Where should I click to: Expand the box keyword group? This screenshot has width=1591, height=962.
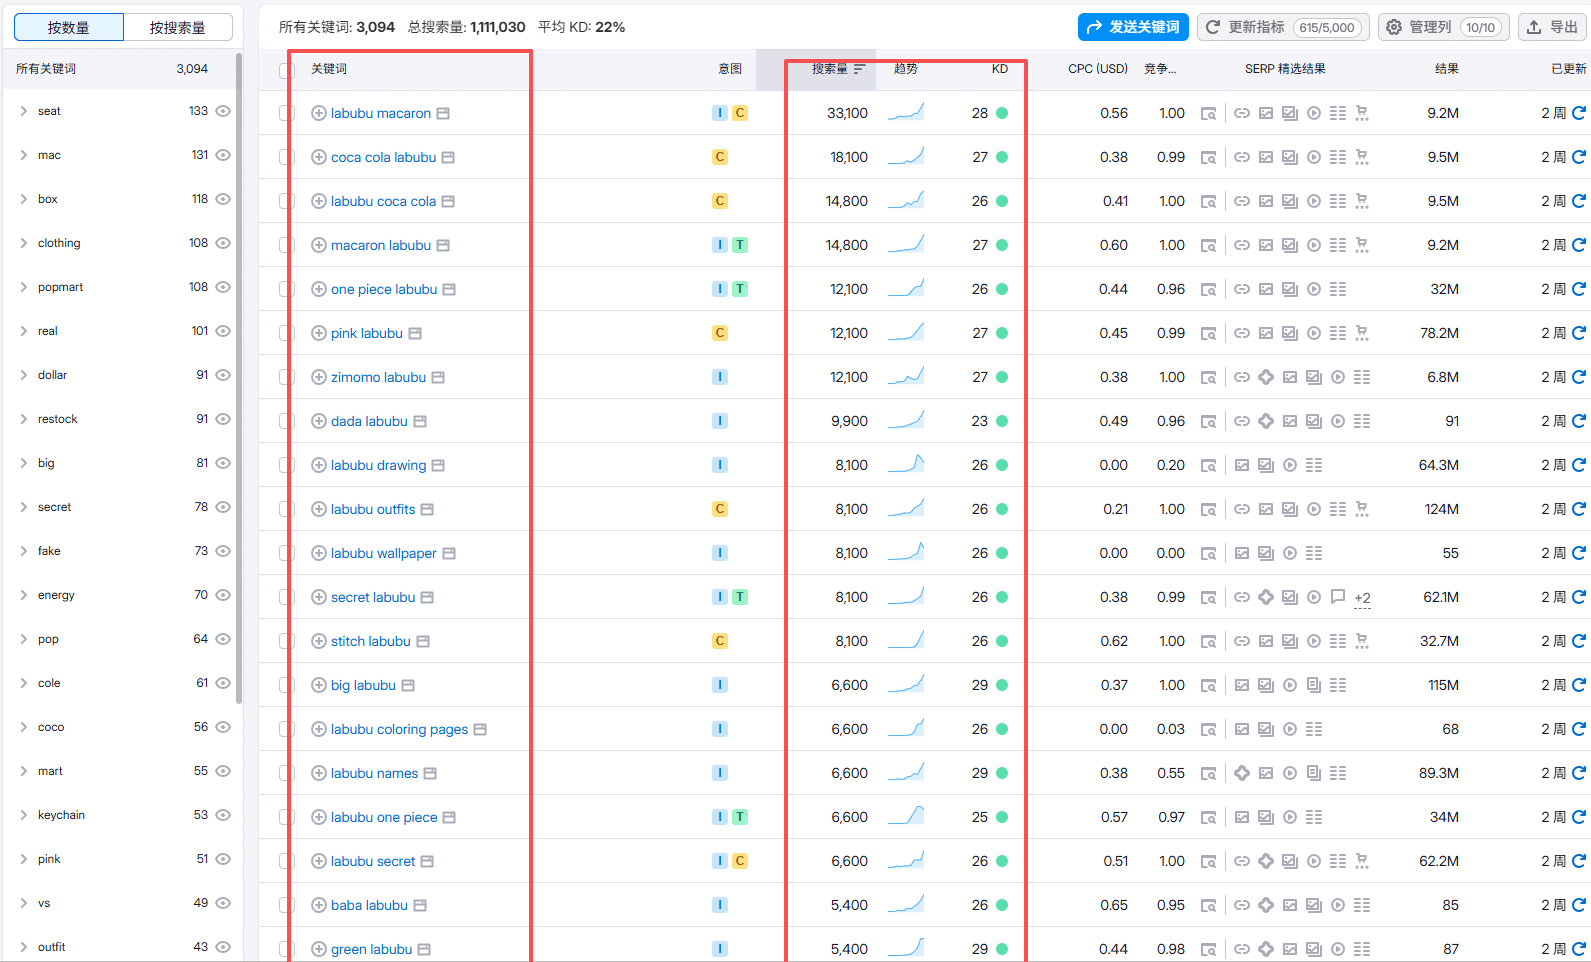[x=23, y=199]
